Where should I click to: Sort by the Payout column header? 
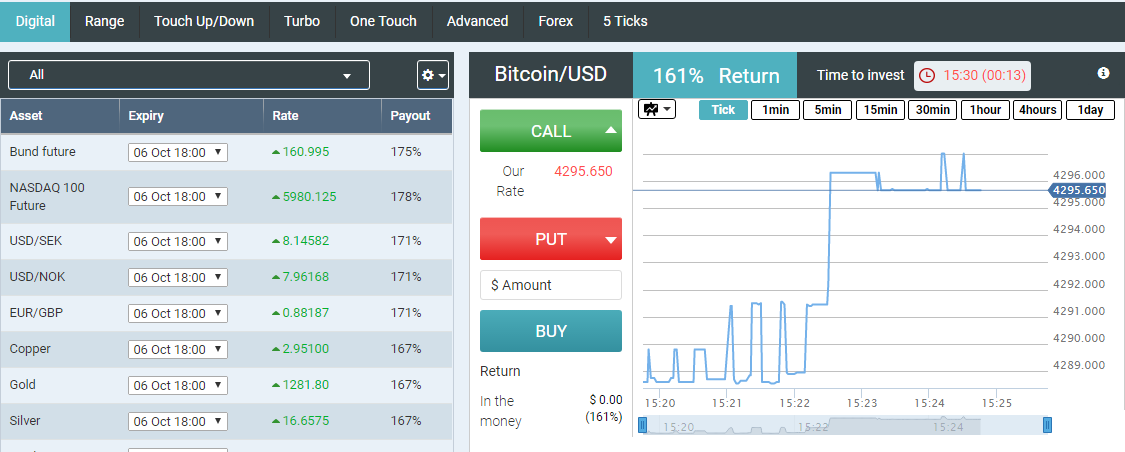(417, 116)
